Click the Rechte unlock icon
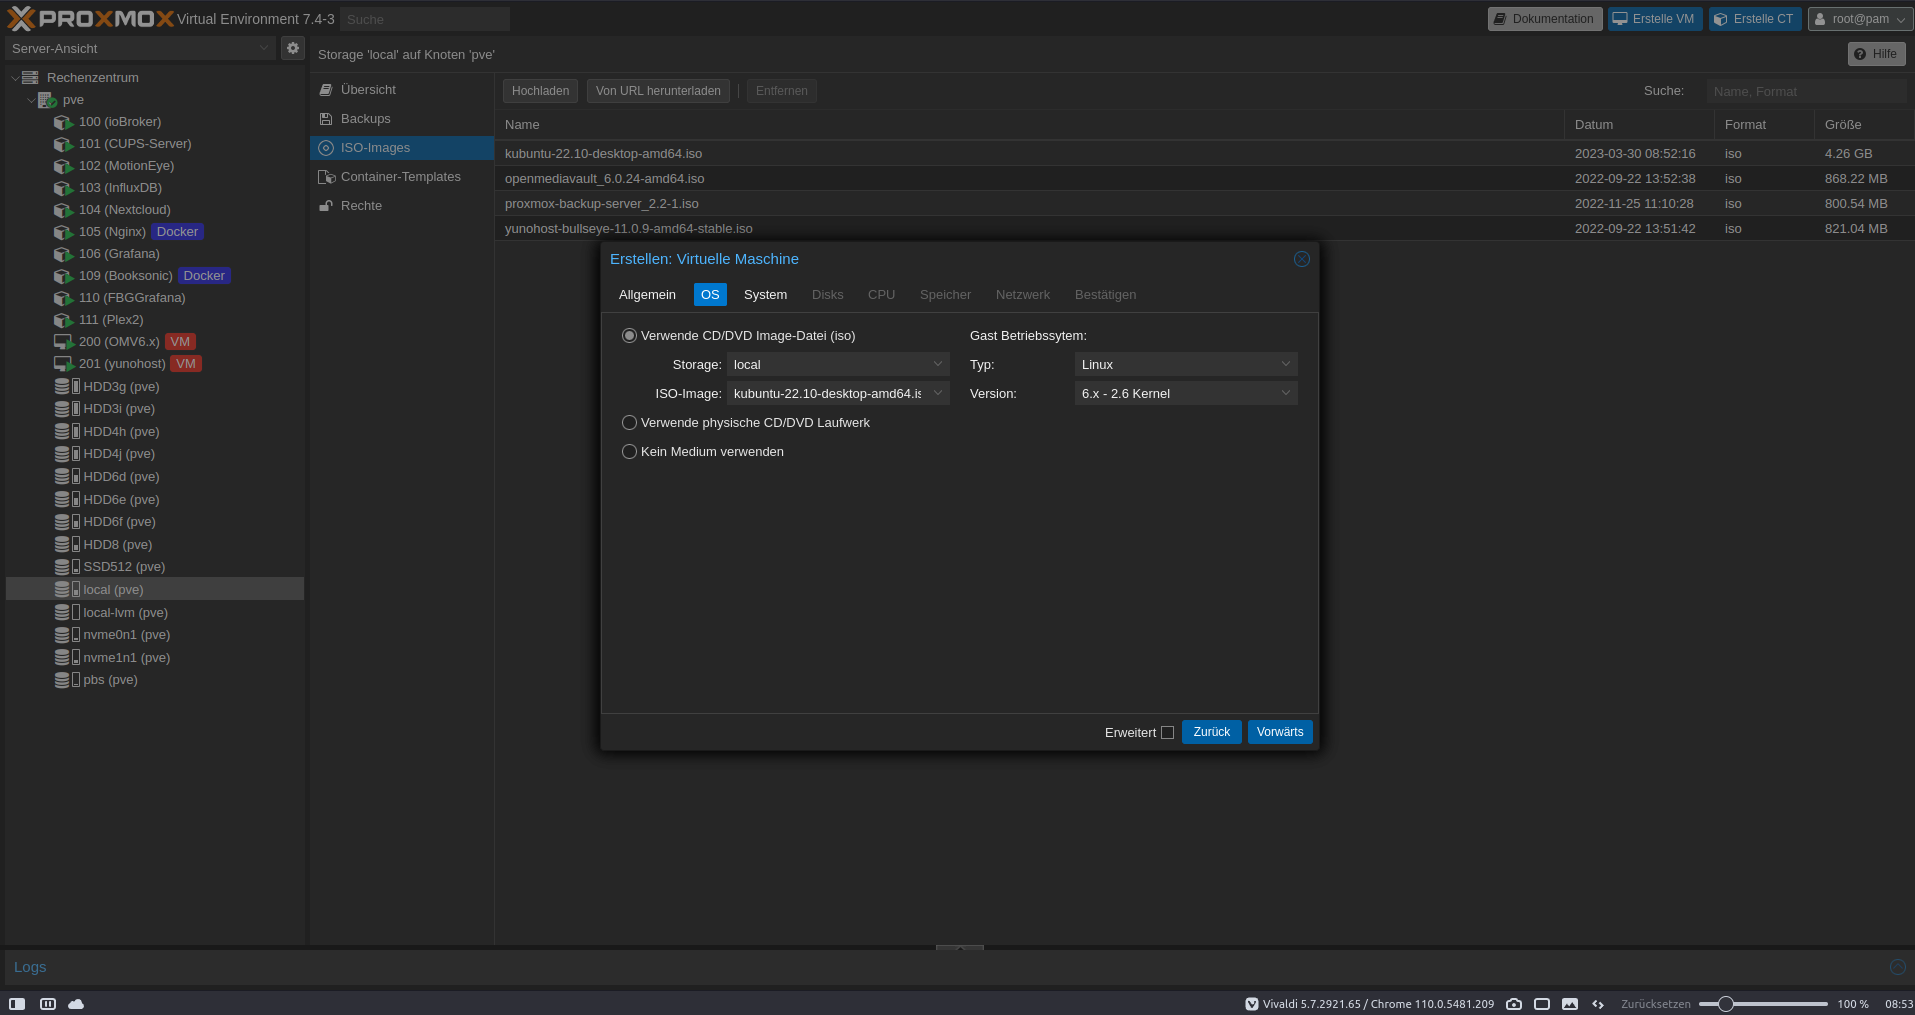 (x=326, y=206)
